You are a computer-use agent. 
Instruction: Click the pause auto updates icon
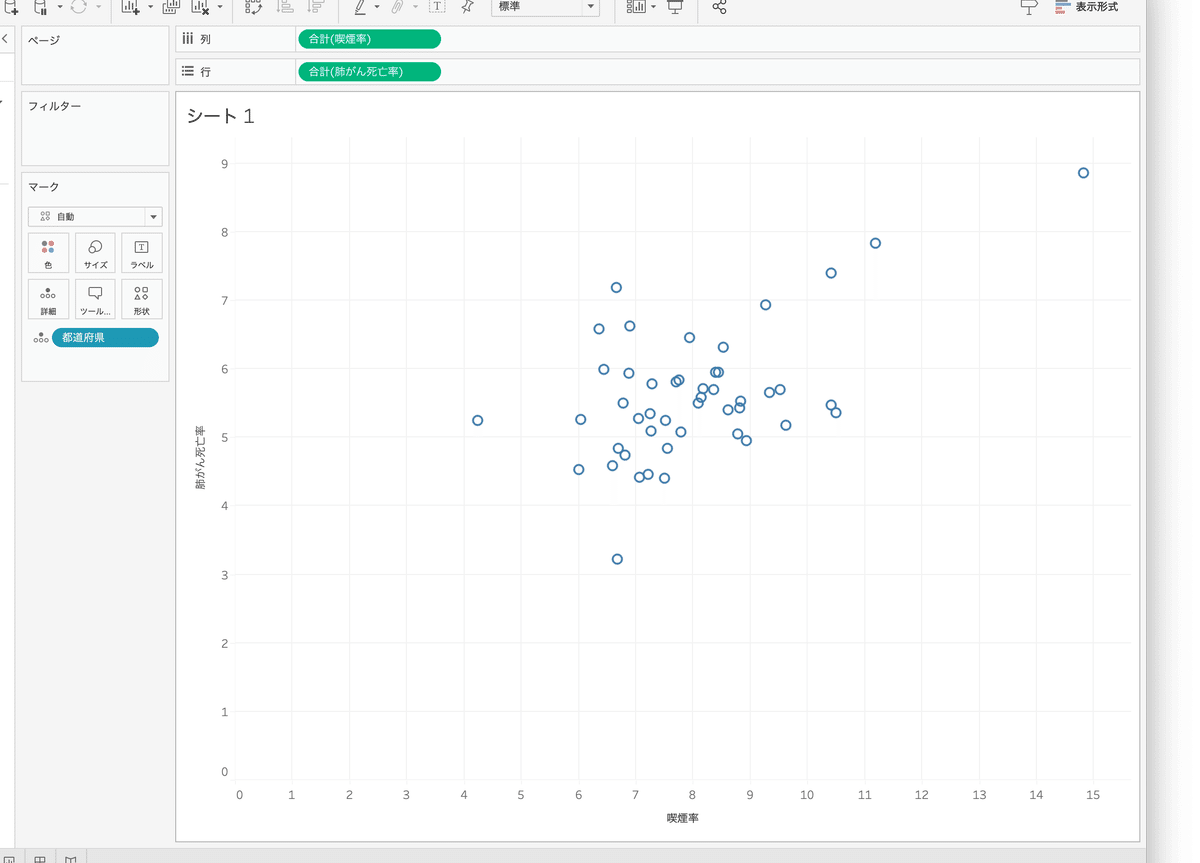(41, 7)
